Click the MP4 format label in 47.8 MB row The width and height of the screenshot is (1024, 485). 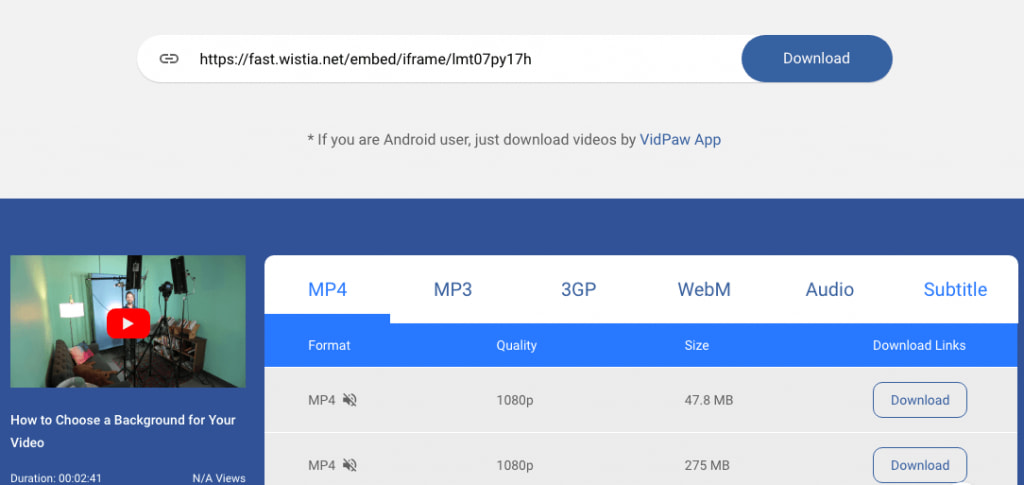click(x=321, y=400)
